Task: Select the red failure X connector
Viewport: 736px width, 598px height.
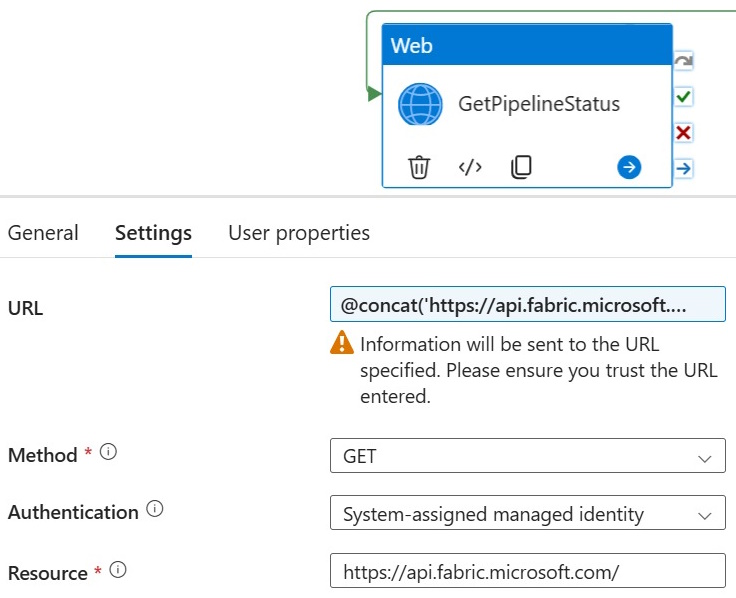Action: (x=684, y=133)
